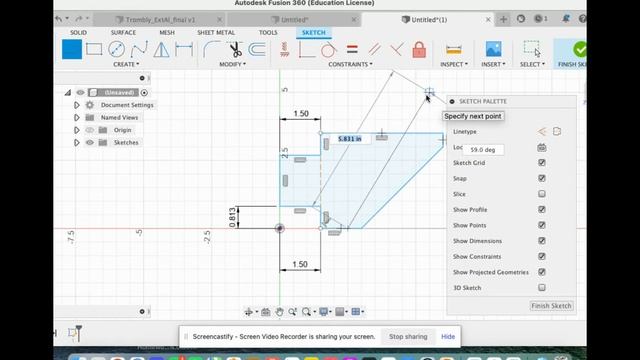Apply the Perpendicular constraint

396,49
